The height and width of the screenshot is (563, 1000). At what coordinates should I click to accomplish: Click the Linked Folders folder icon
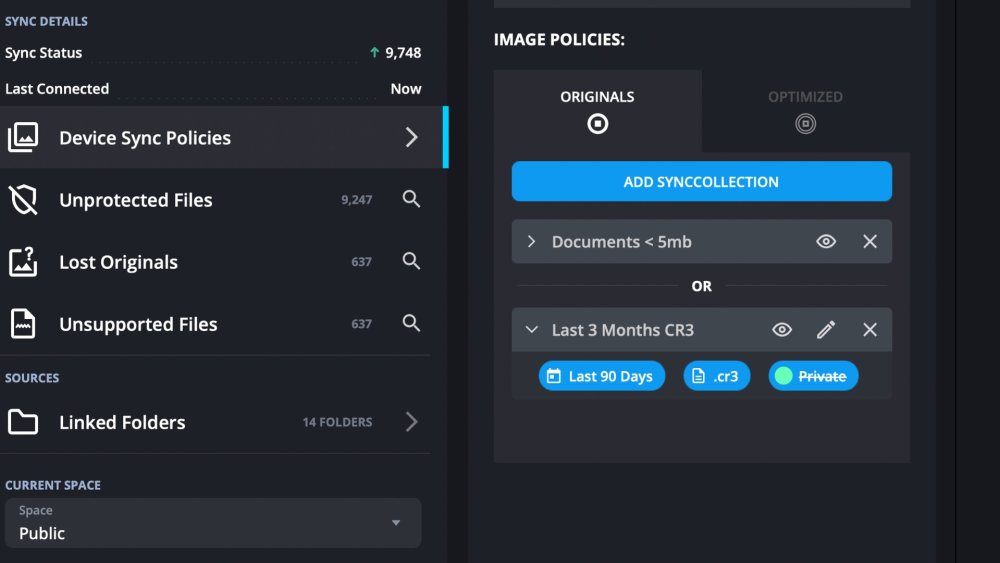pos(23,422)
